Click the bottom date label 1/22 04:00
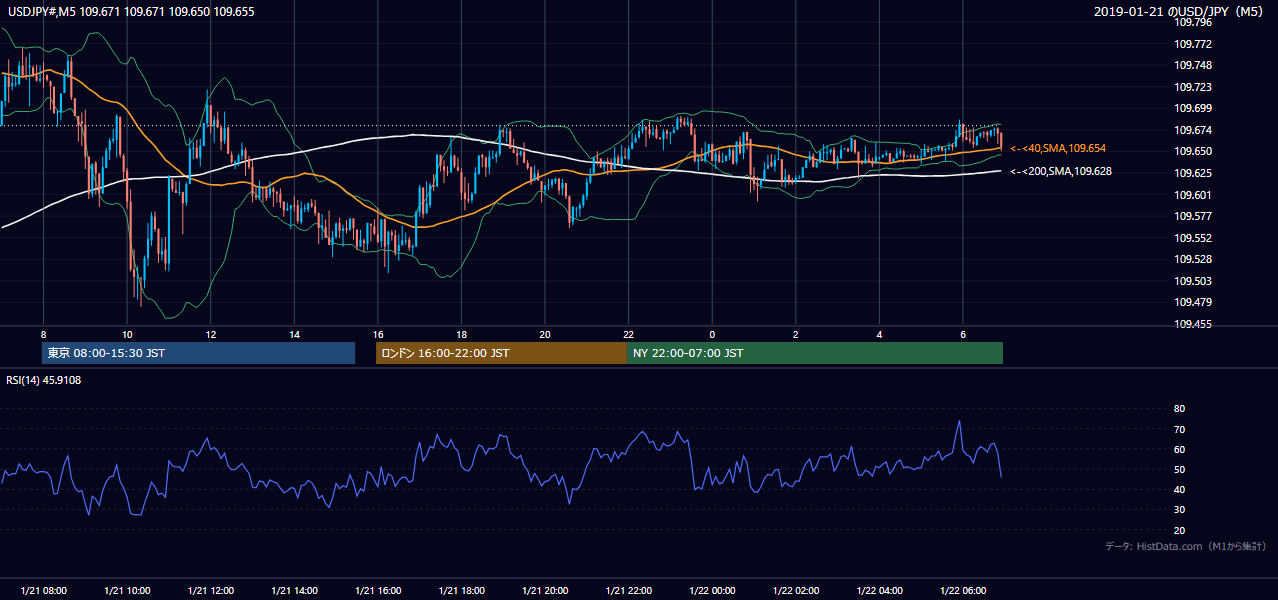Screen dimensions: 1278x600 (879, 591)
